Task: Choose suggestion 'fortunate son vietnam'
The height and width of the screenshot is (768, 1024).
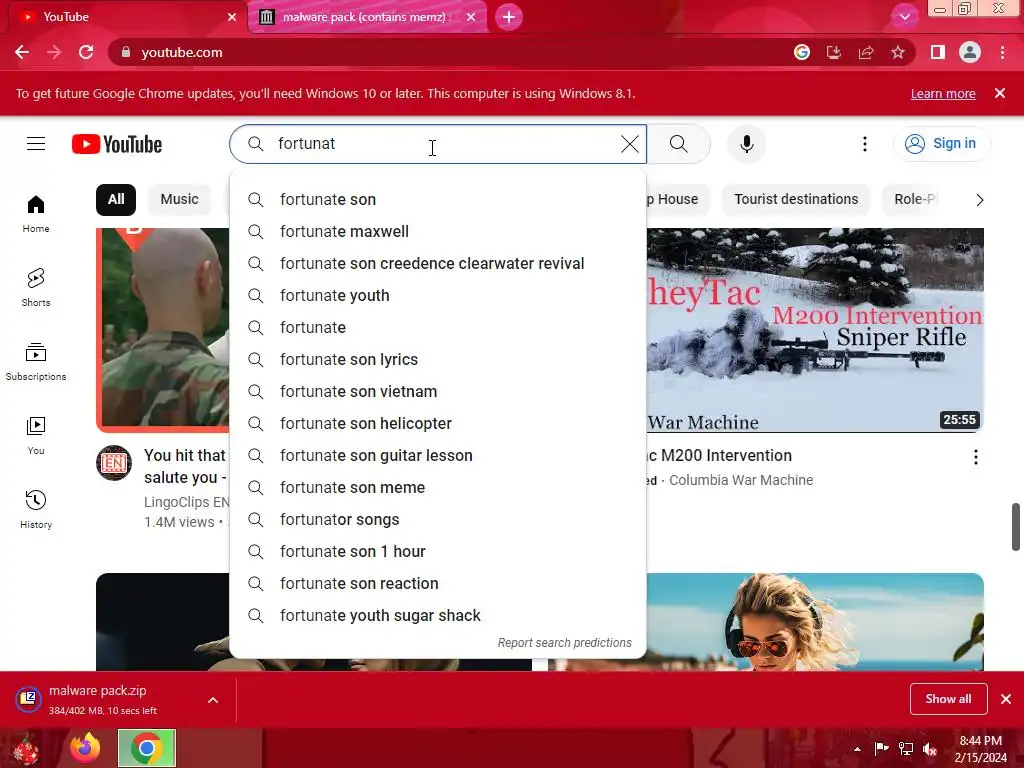Action: click(438, 391)
